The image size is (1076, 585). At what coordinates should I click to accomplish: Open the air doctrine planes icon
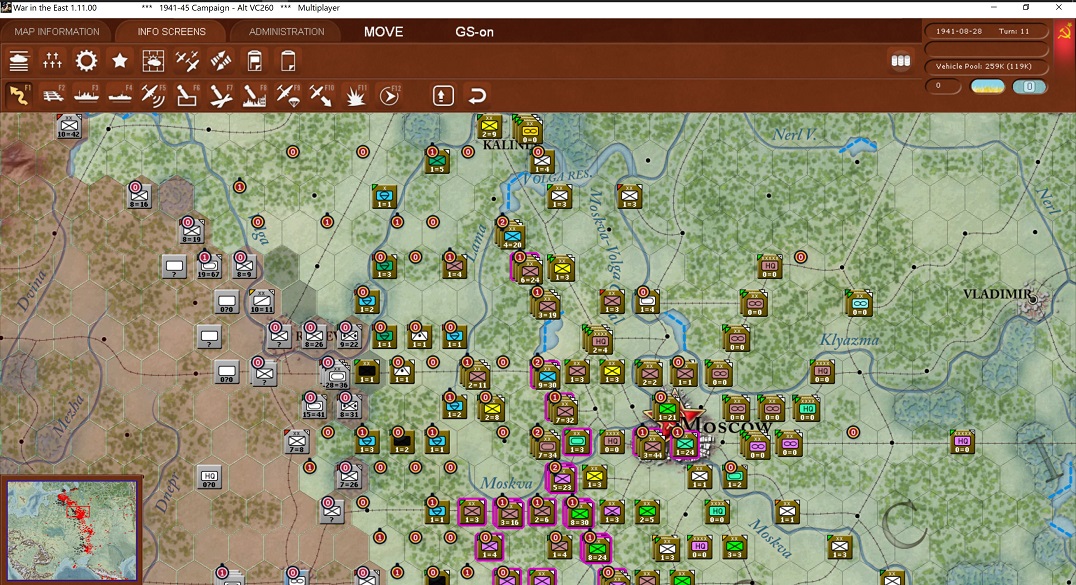(187, 62)
